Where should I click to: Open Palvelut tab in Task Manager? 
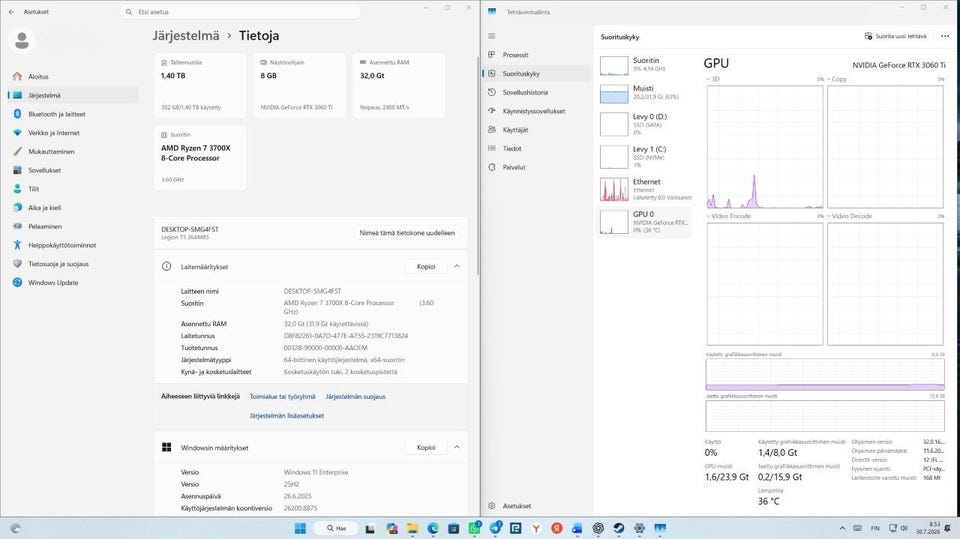pyautogui.click(x=514, y=167)
